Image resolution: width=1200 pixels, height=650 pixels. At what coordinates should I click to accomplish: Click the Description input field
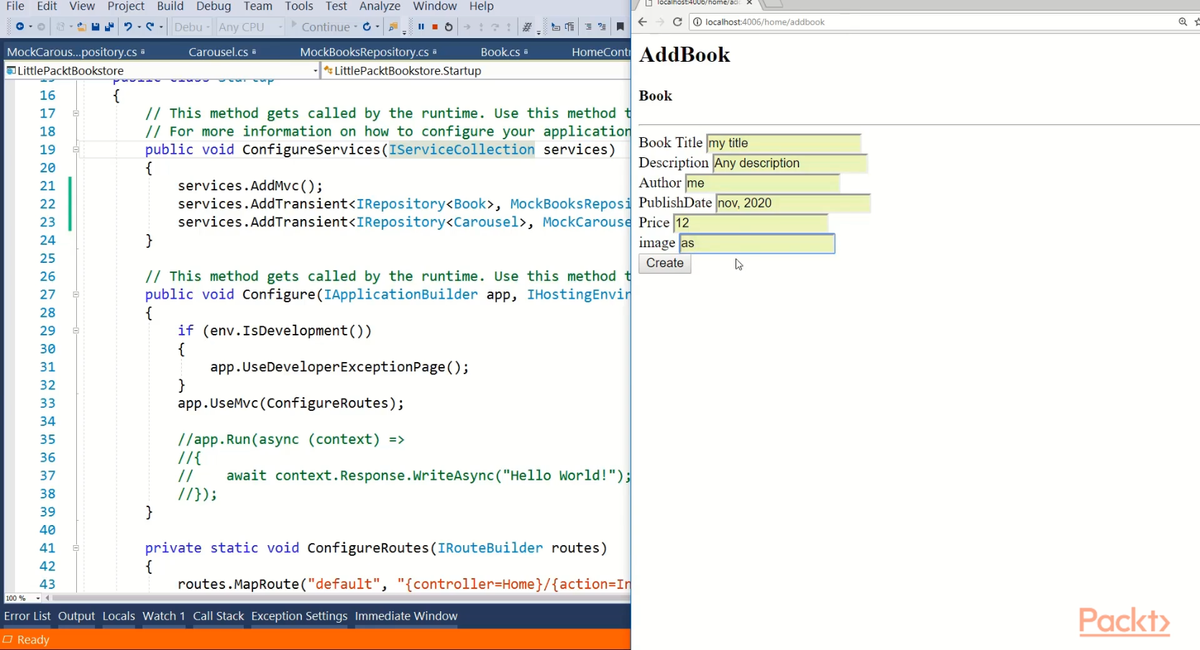tap(790, 163)
